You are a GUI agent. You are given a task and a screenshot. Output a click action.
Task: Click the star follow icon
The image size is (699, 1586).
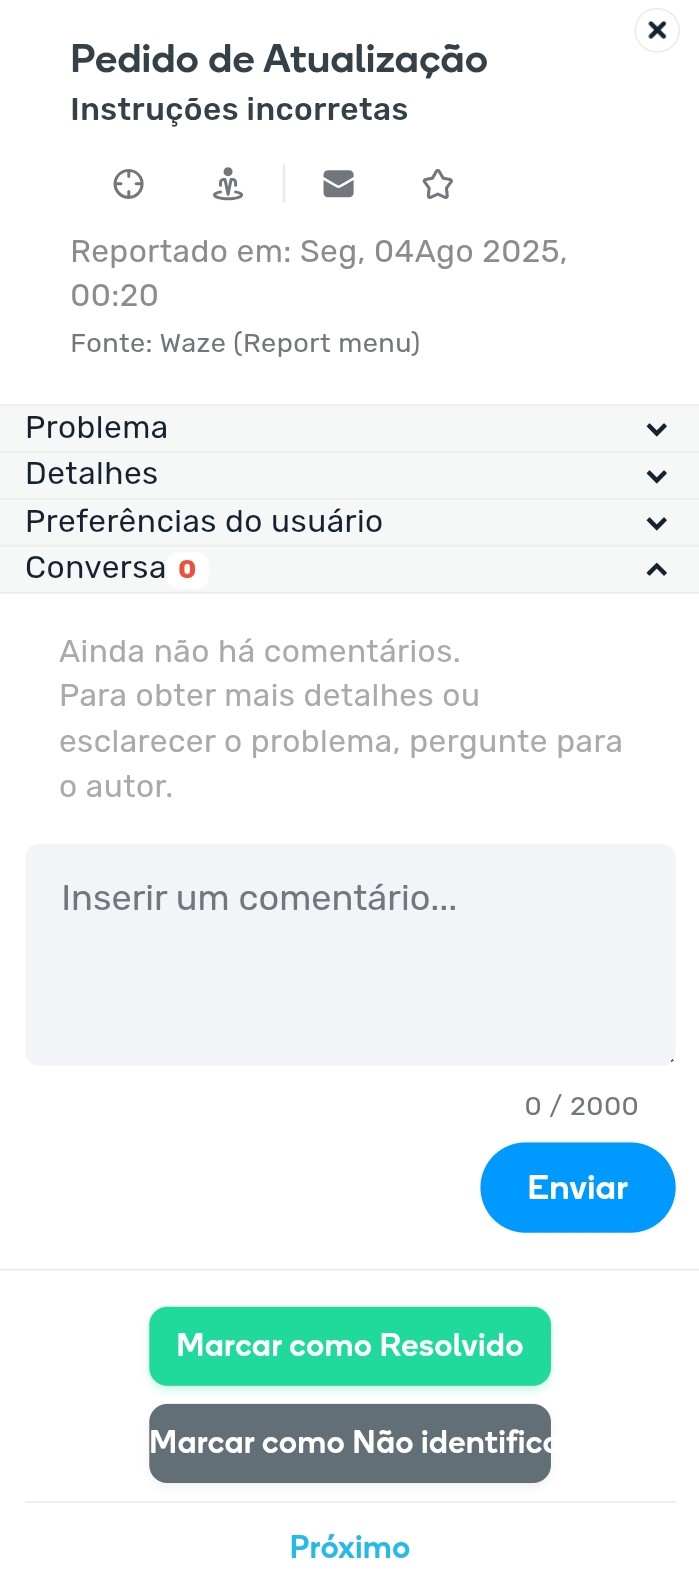coord(437,185)
